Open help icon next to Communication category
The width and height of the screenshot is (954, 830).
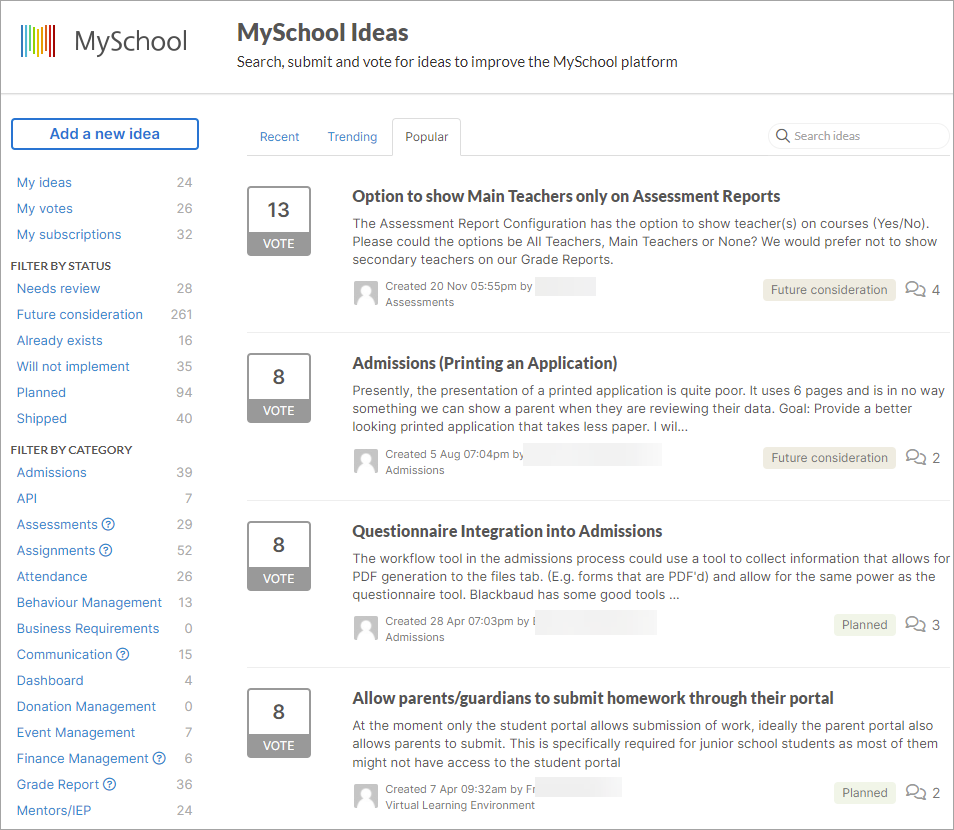[x=123, y=655]
